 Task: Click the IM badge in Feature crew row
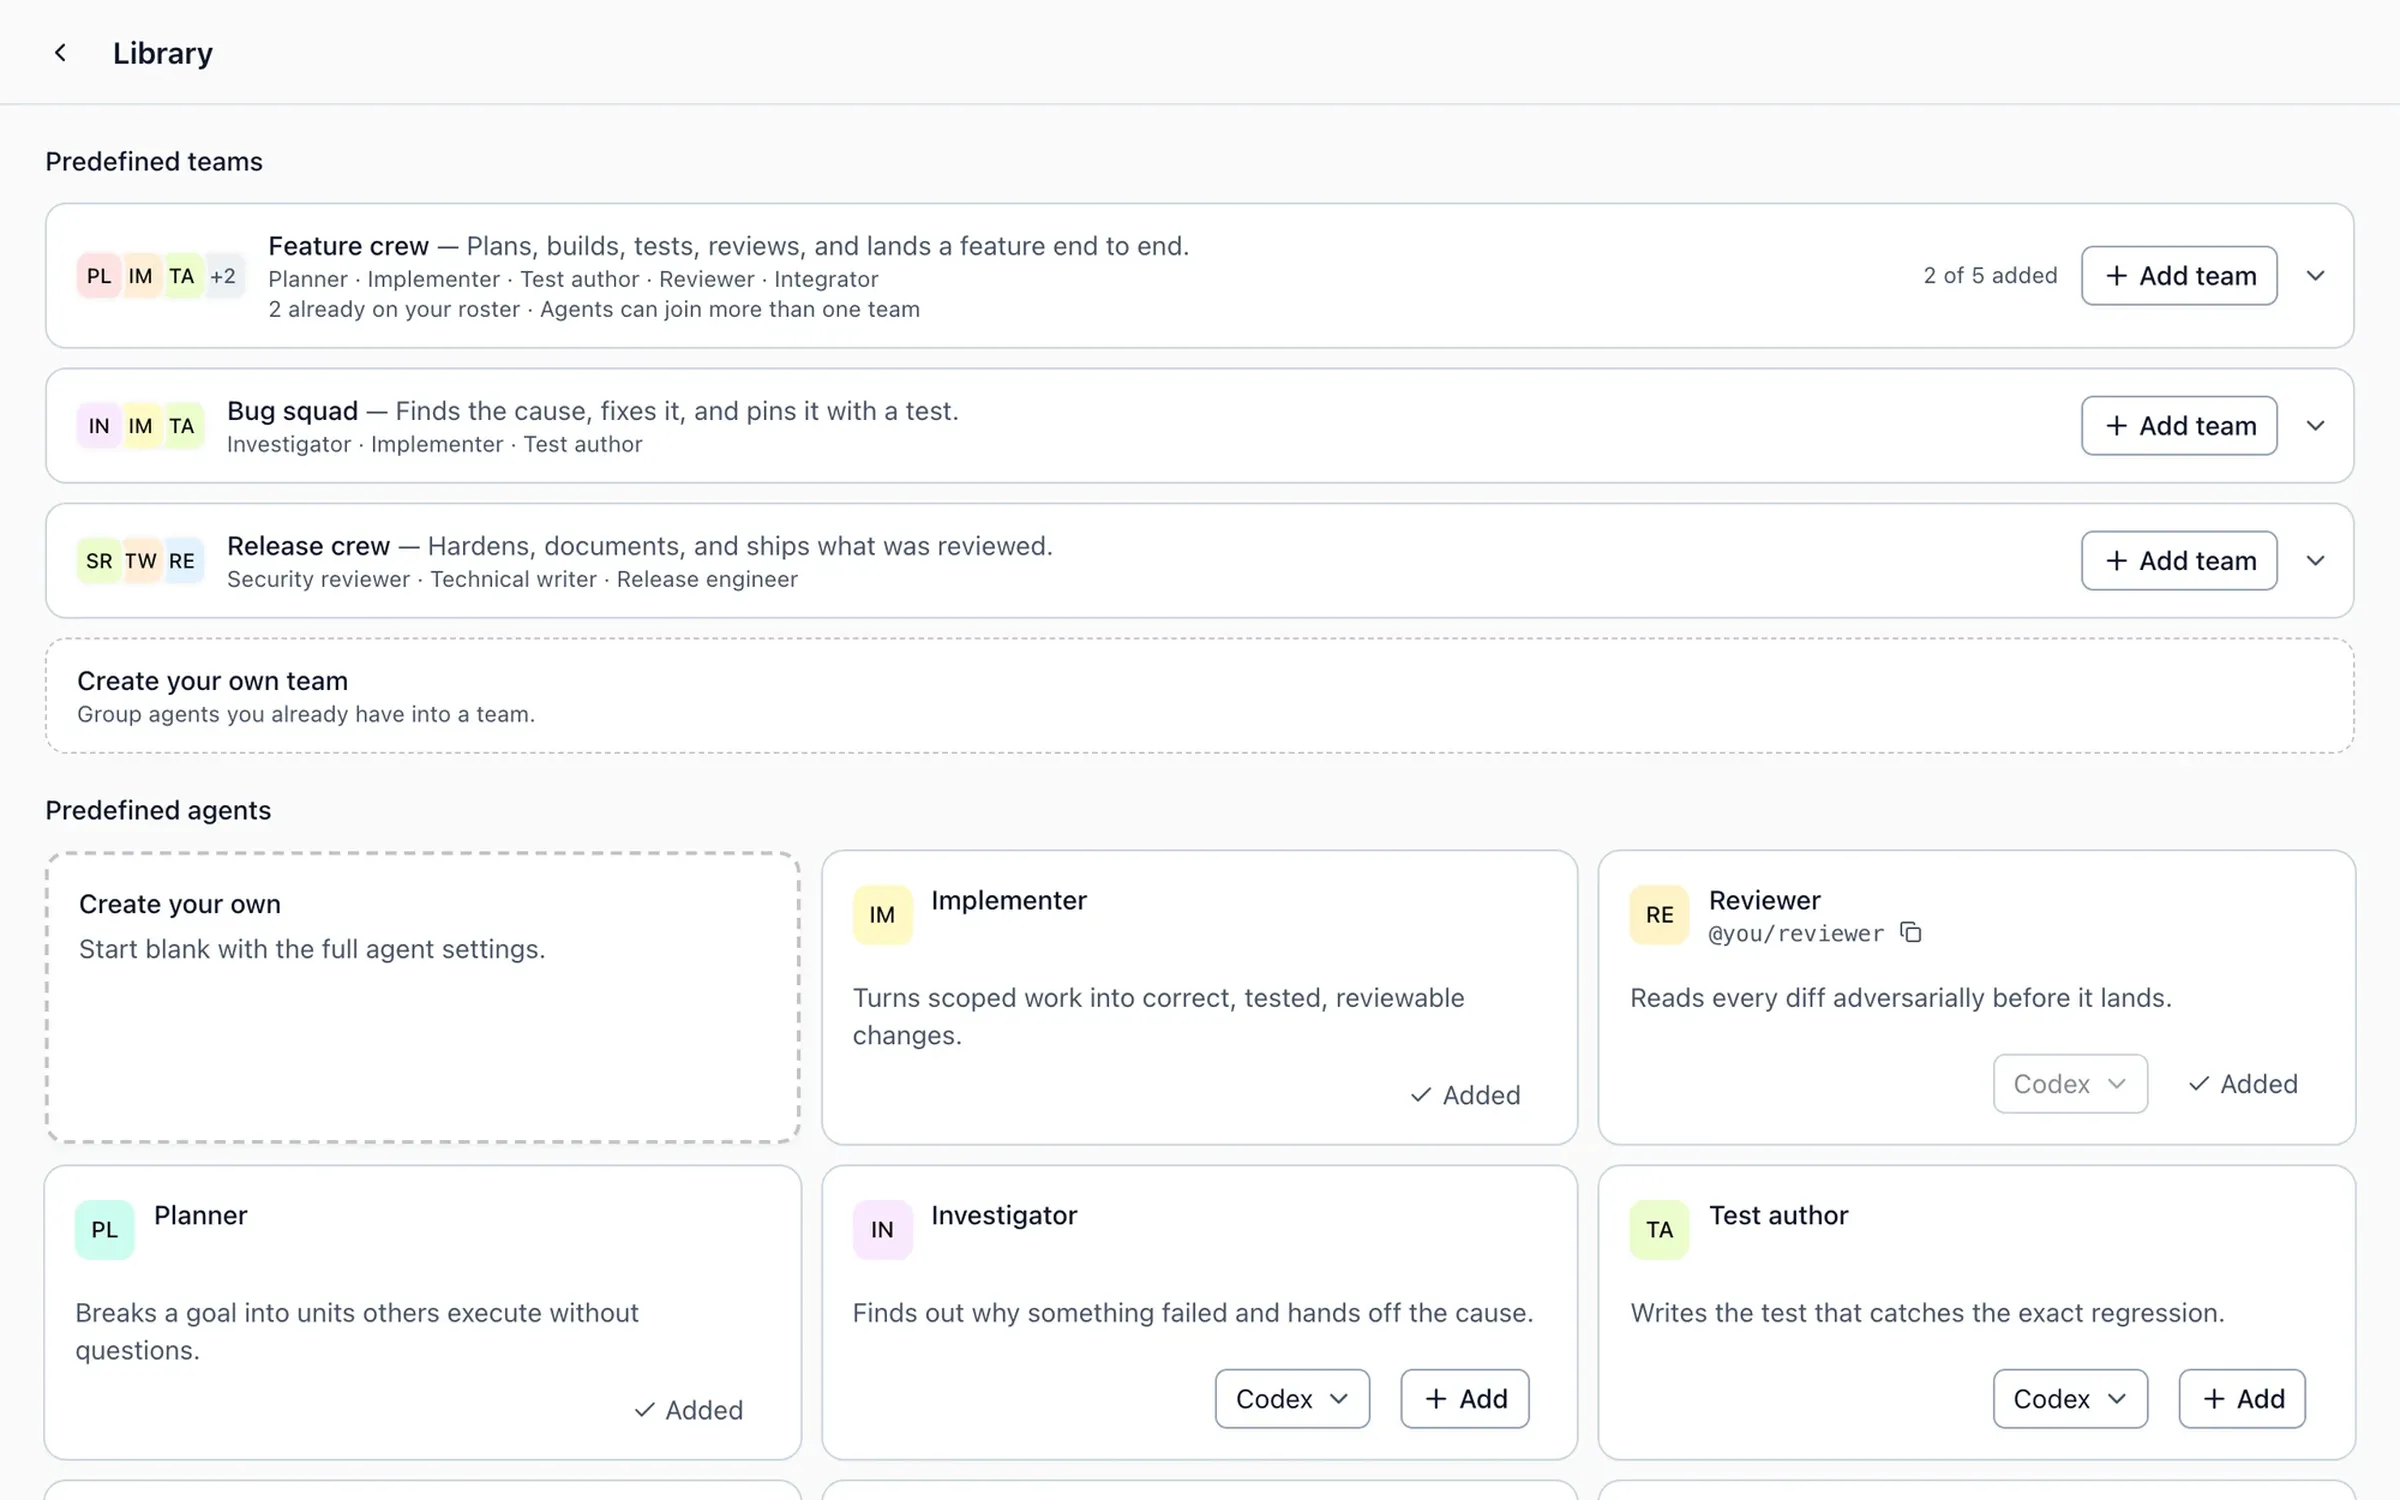141,276
